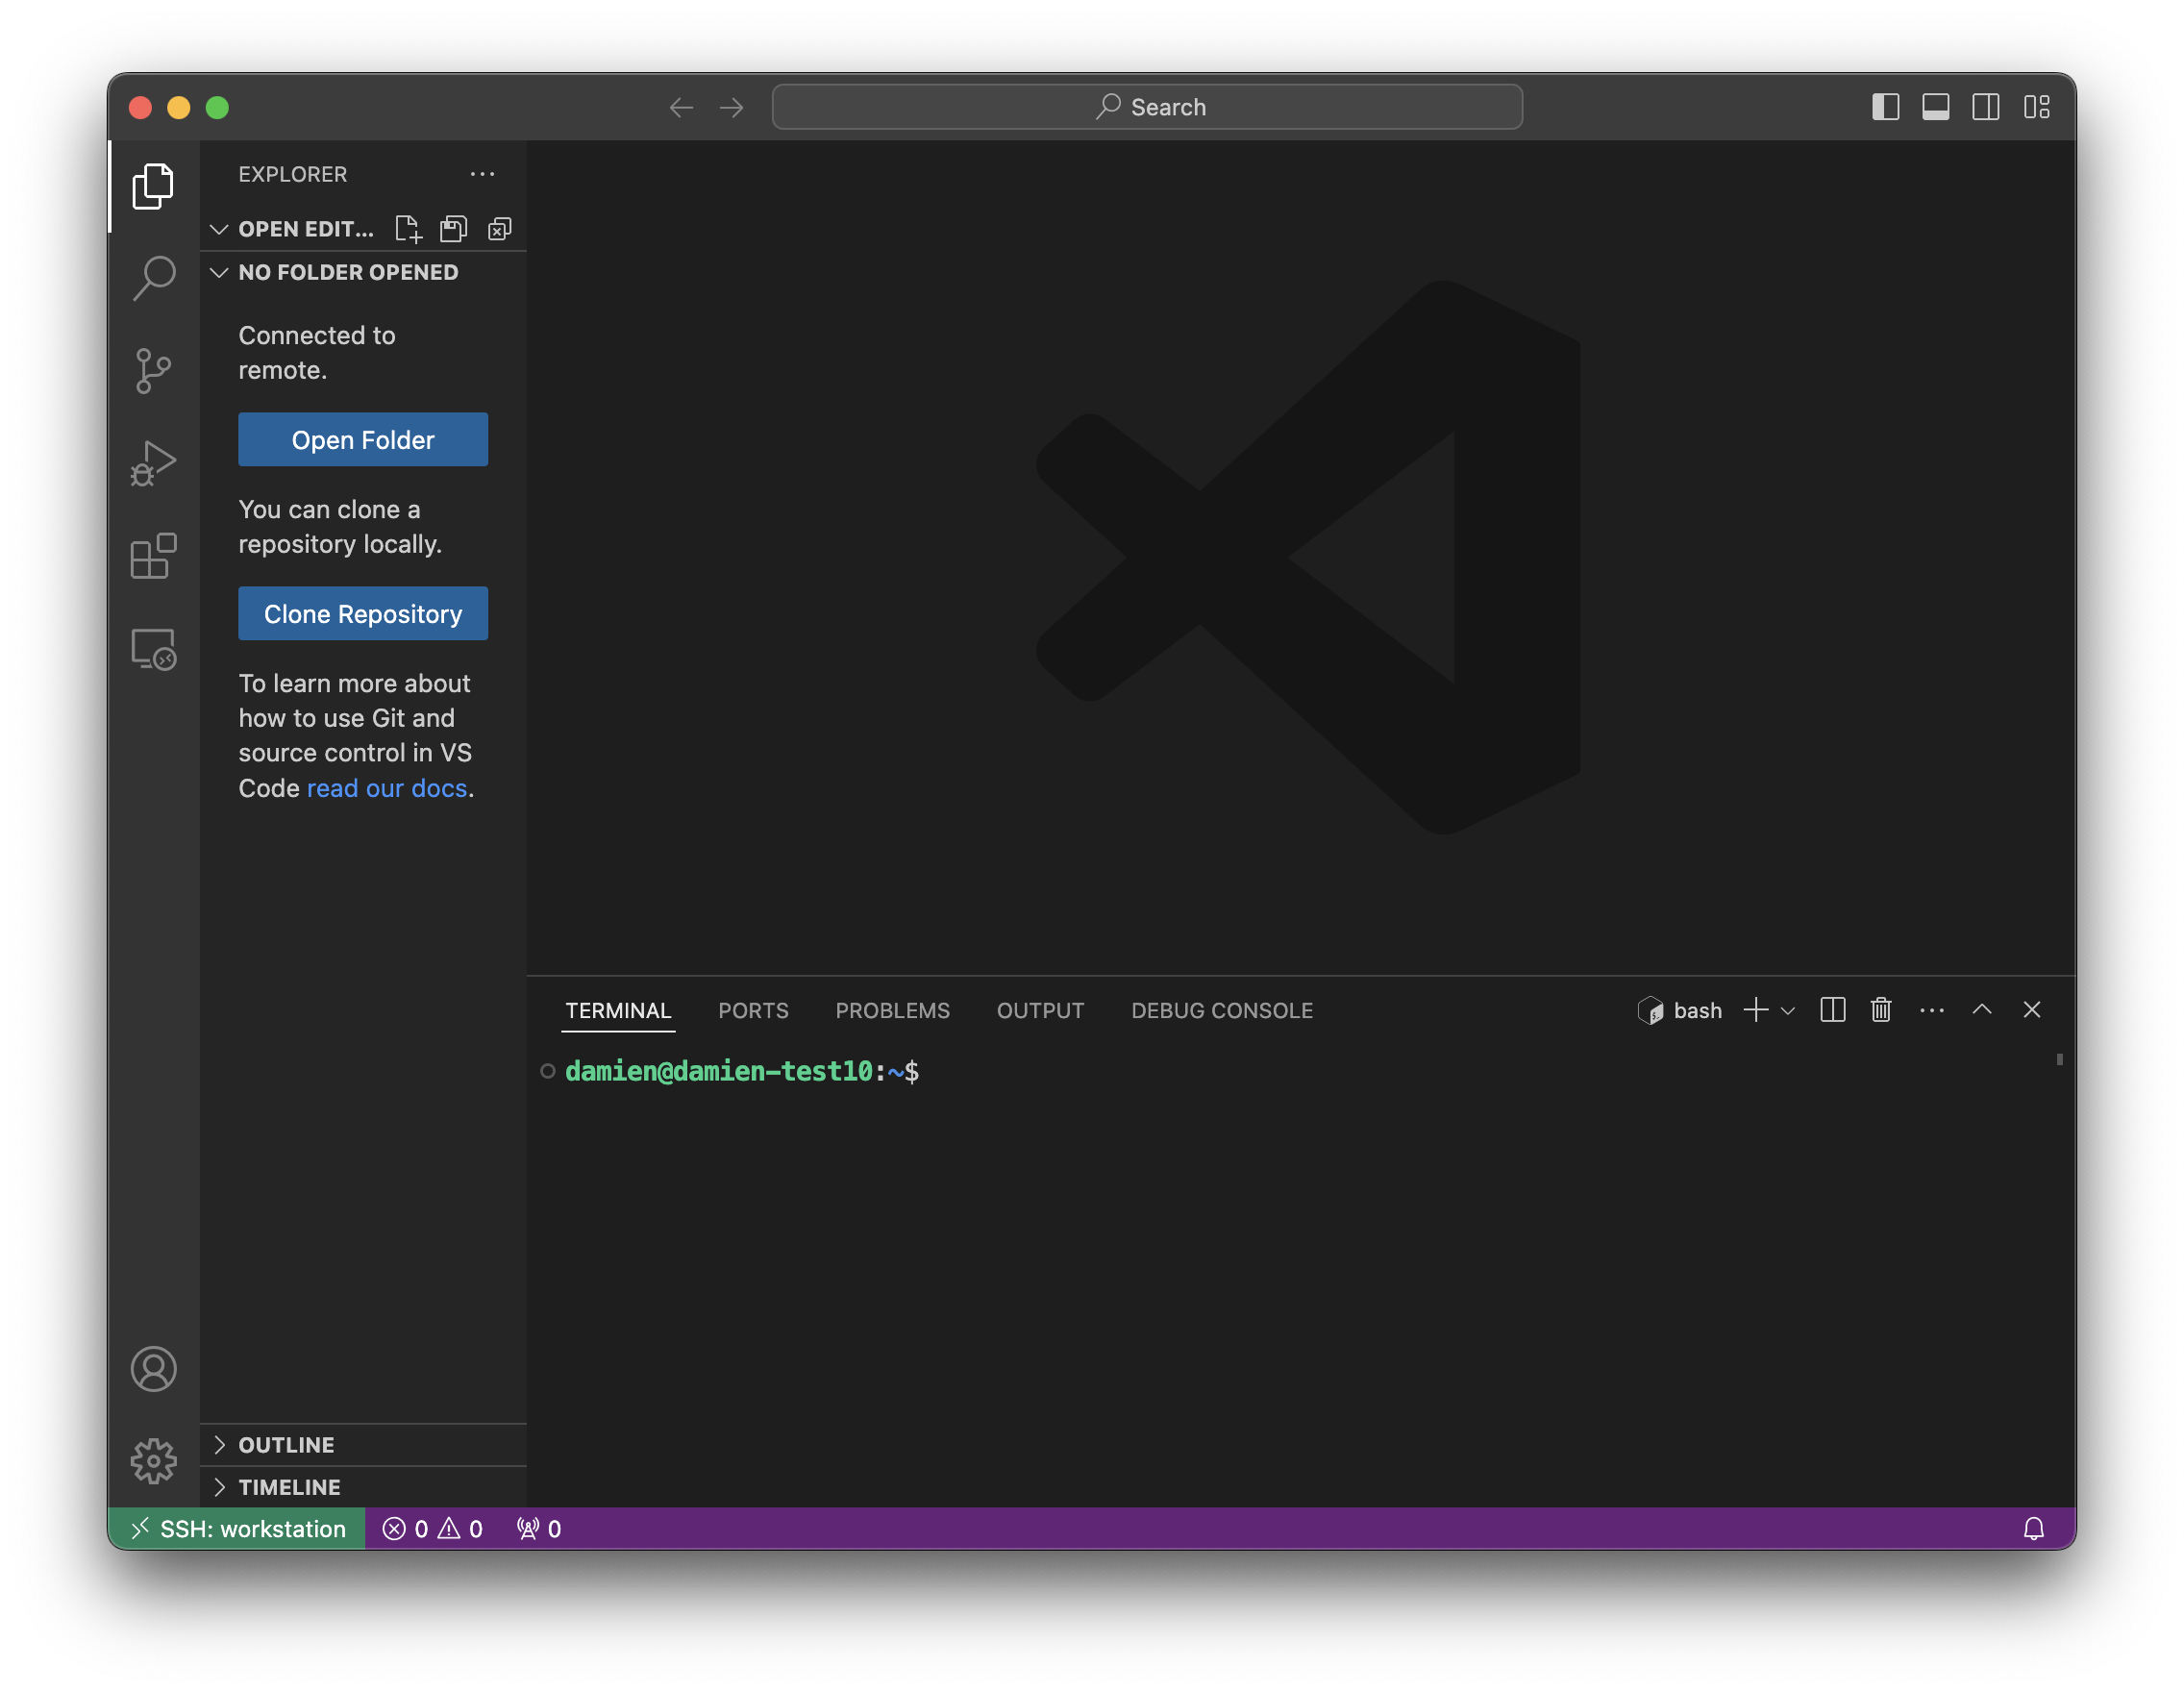Create a new terminal with plus icon
2184x1692 pixels.
(x=1755, y=1010)
